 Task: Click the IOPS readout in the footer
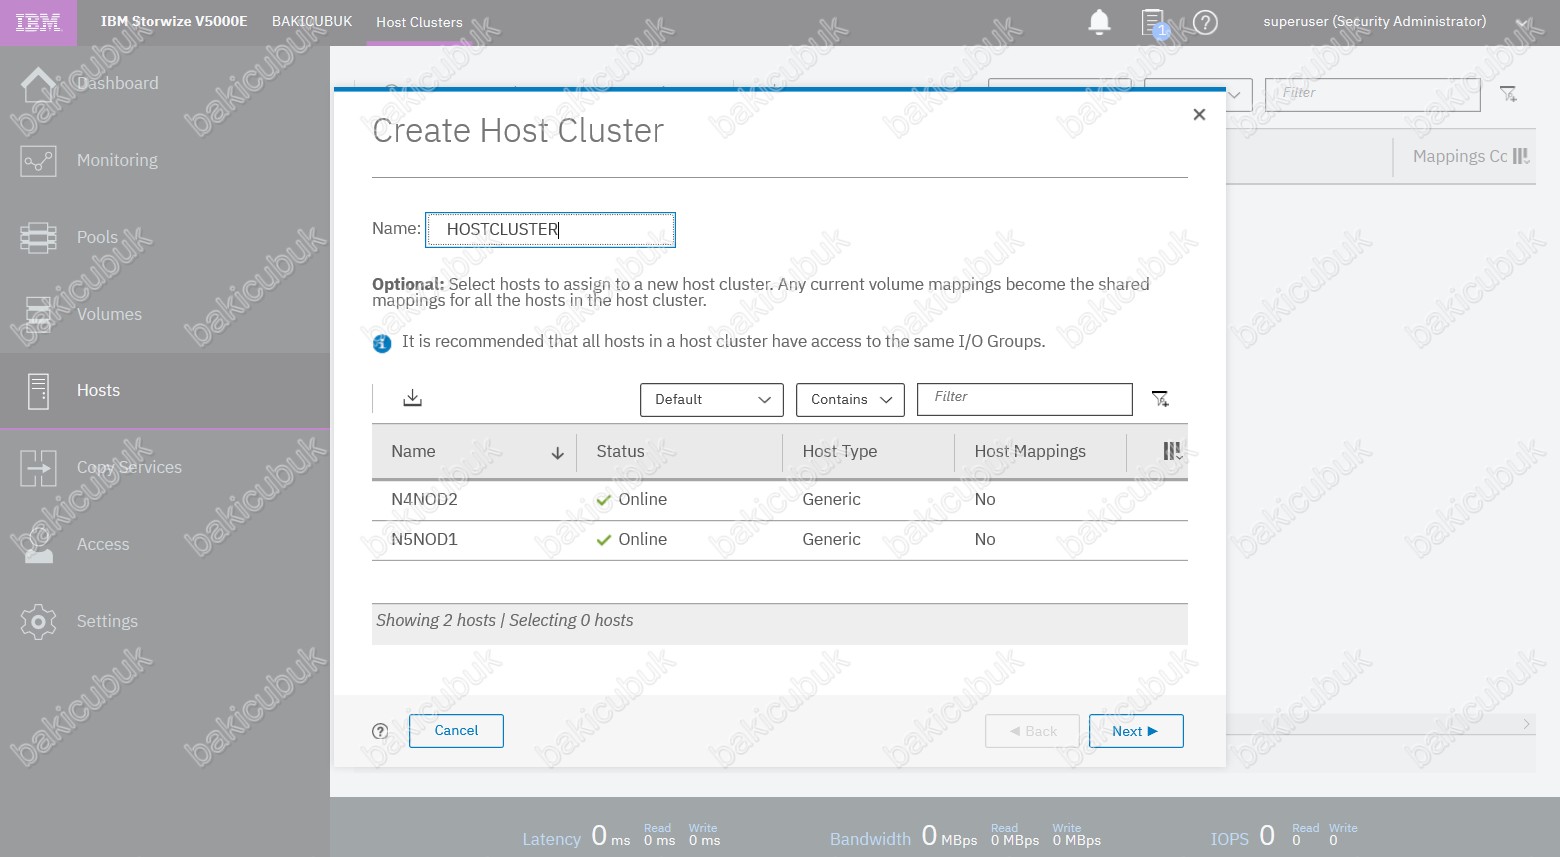pyautogui.click(x=1284, y=836)
